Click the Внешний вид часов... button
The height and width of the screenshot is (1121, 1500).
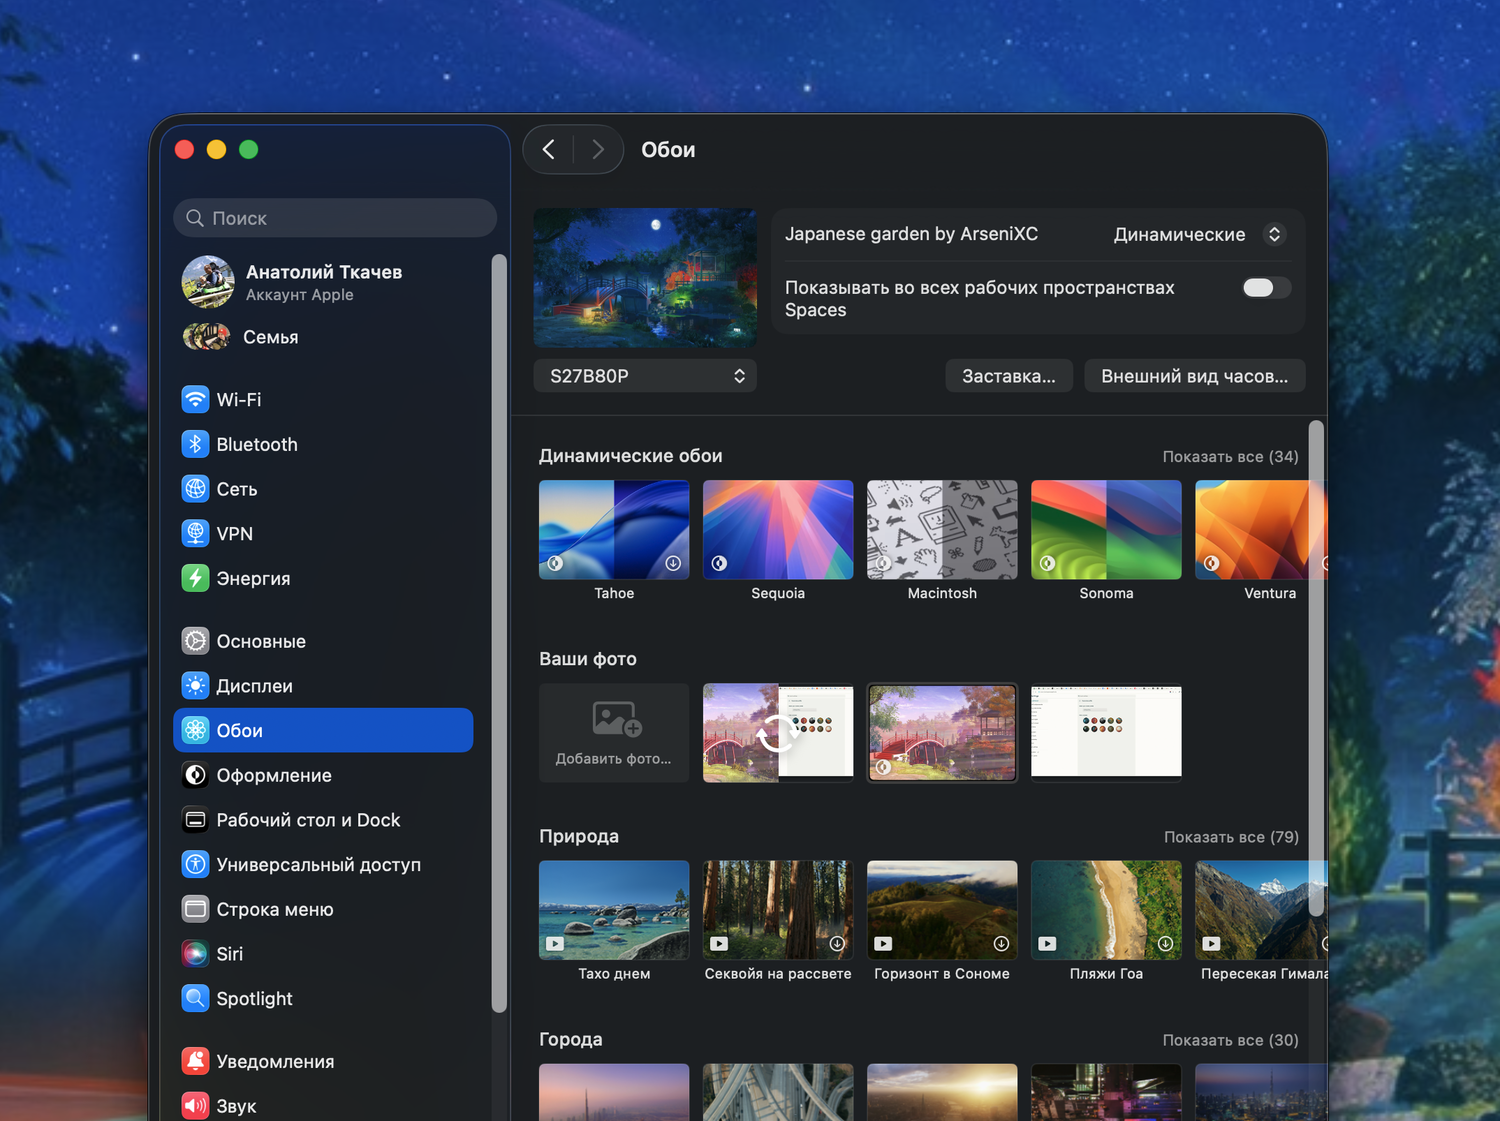1195,376
